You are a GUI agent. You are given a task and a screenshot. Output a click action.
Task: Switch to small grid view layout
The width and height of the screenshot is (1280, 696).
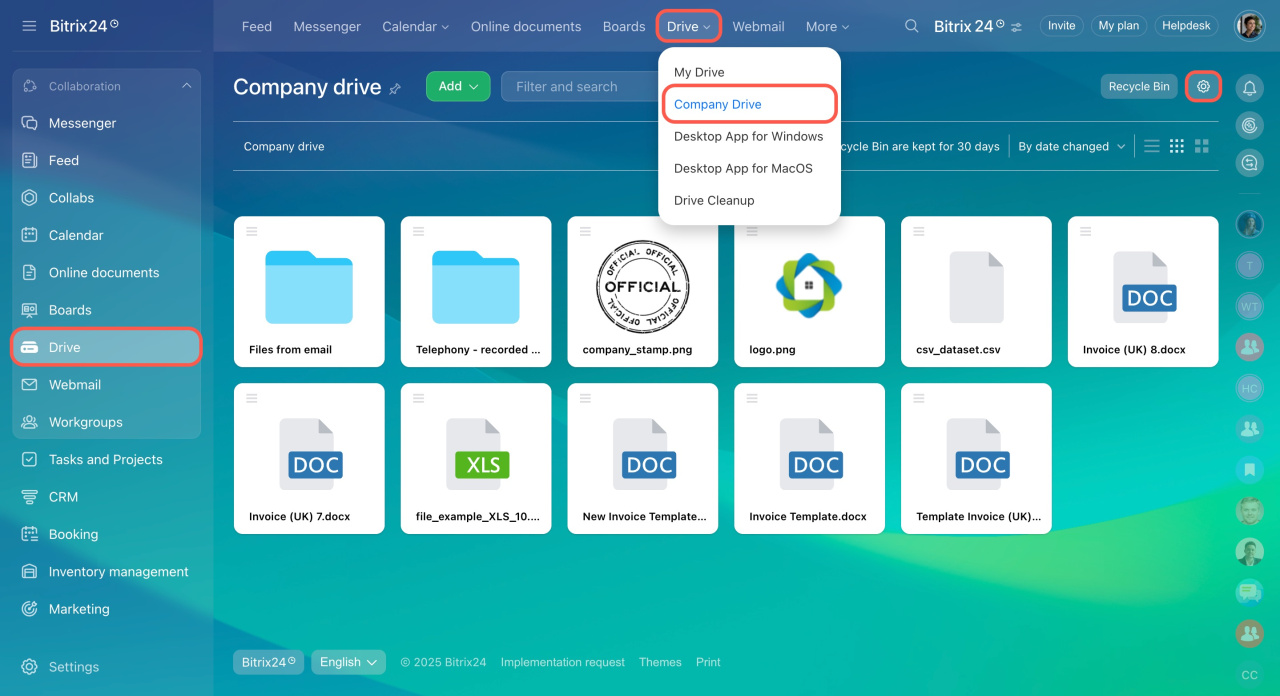pyautogui.click(x=1177, y=146)
